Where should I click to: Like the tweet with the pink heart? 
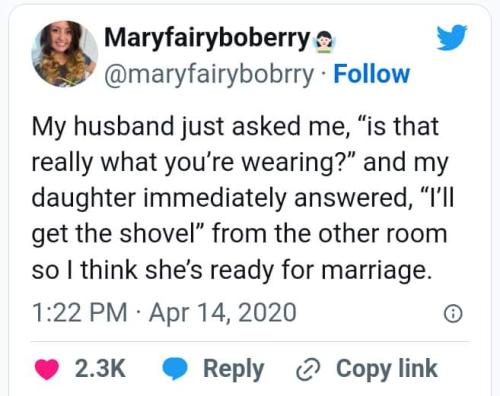click(x=47, y=369)
